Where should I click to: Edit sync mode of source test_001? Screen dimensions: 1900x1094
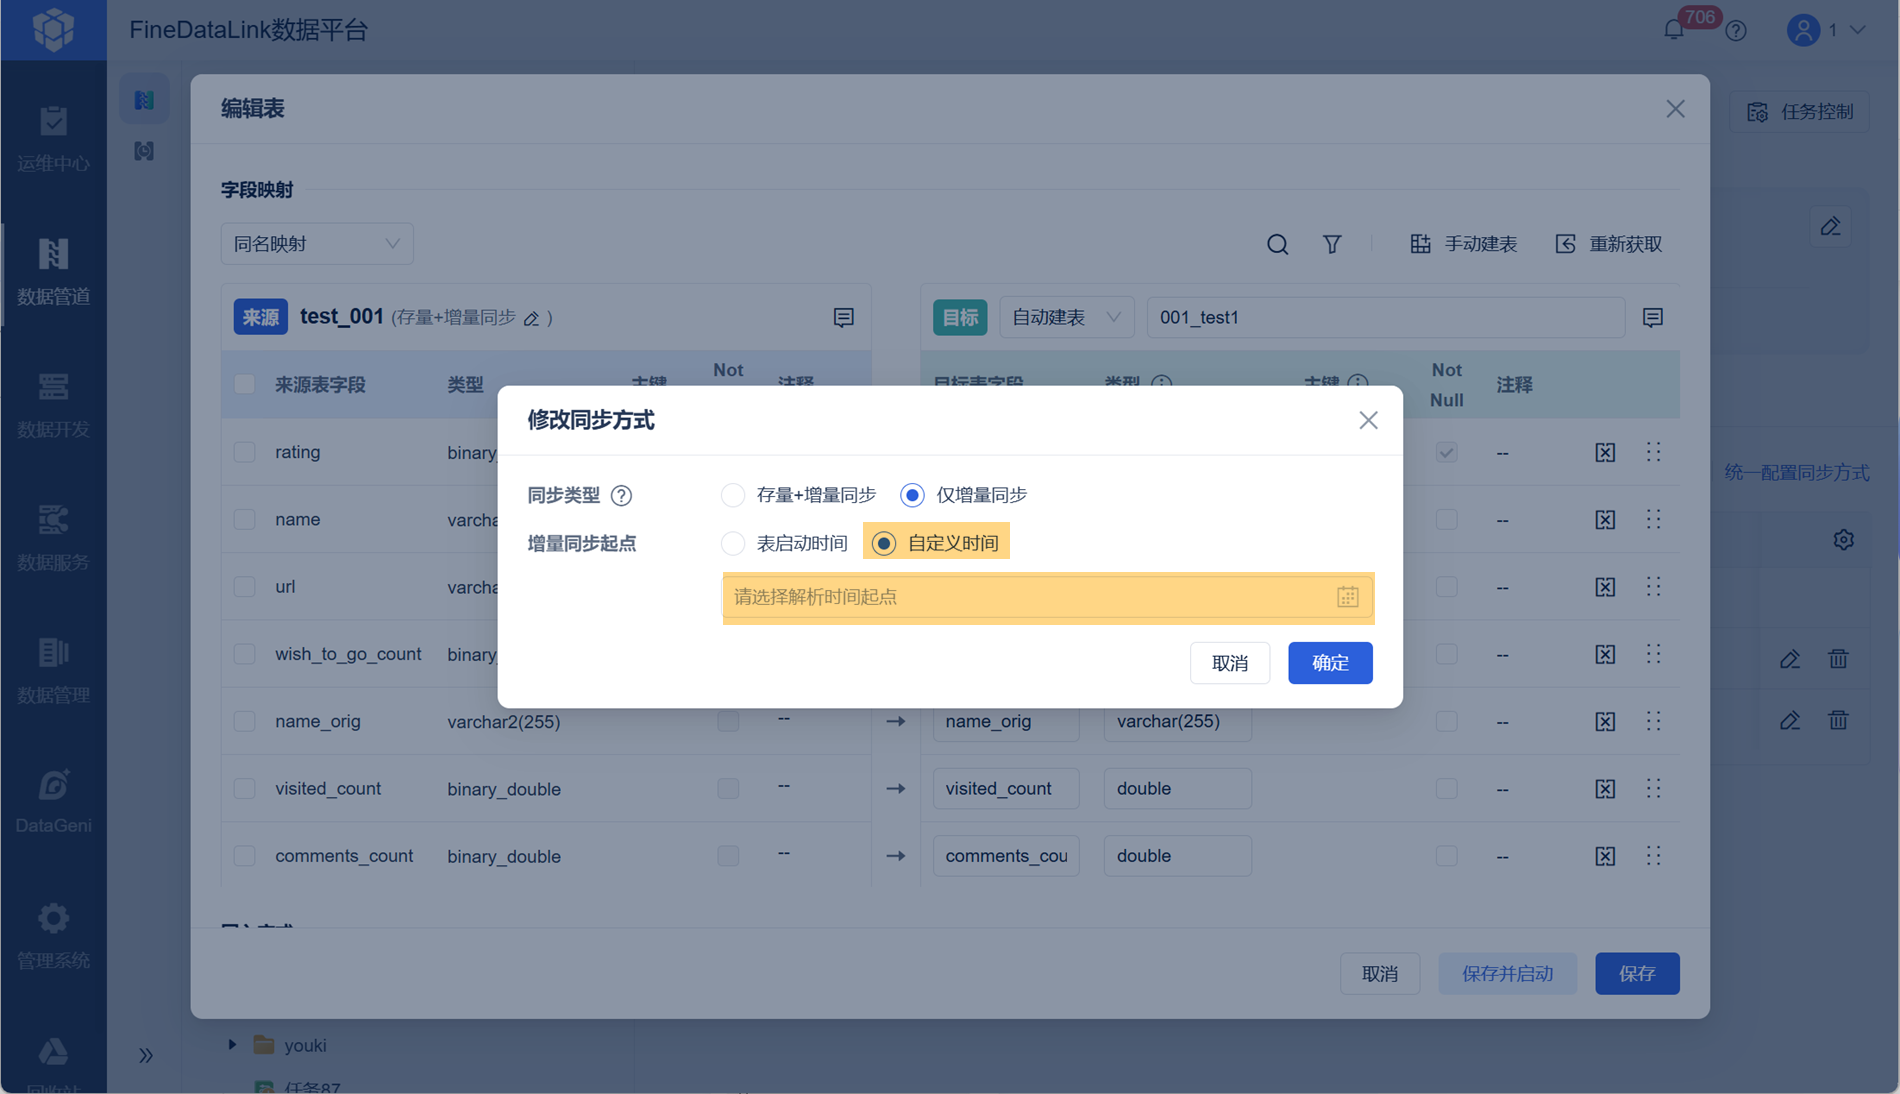coord(532,318)
